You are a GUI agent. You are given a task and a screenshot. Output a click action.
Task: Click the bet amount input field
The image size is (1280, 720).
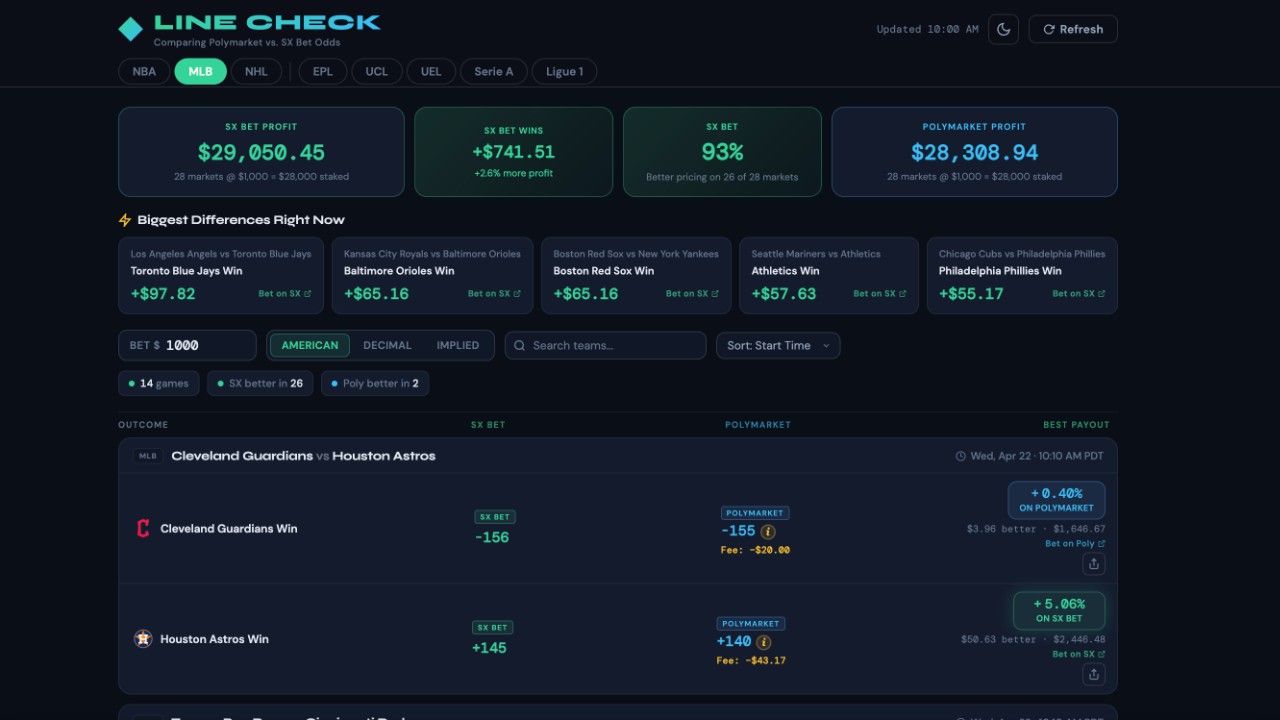coord(187,345)
